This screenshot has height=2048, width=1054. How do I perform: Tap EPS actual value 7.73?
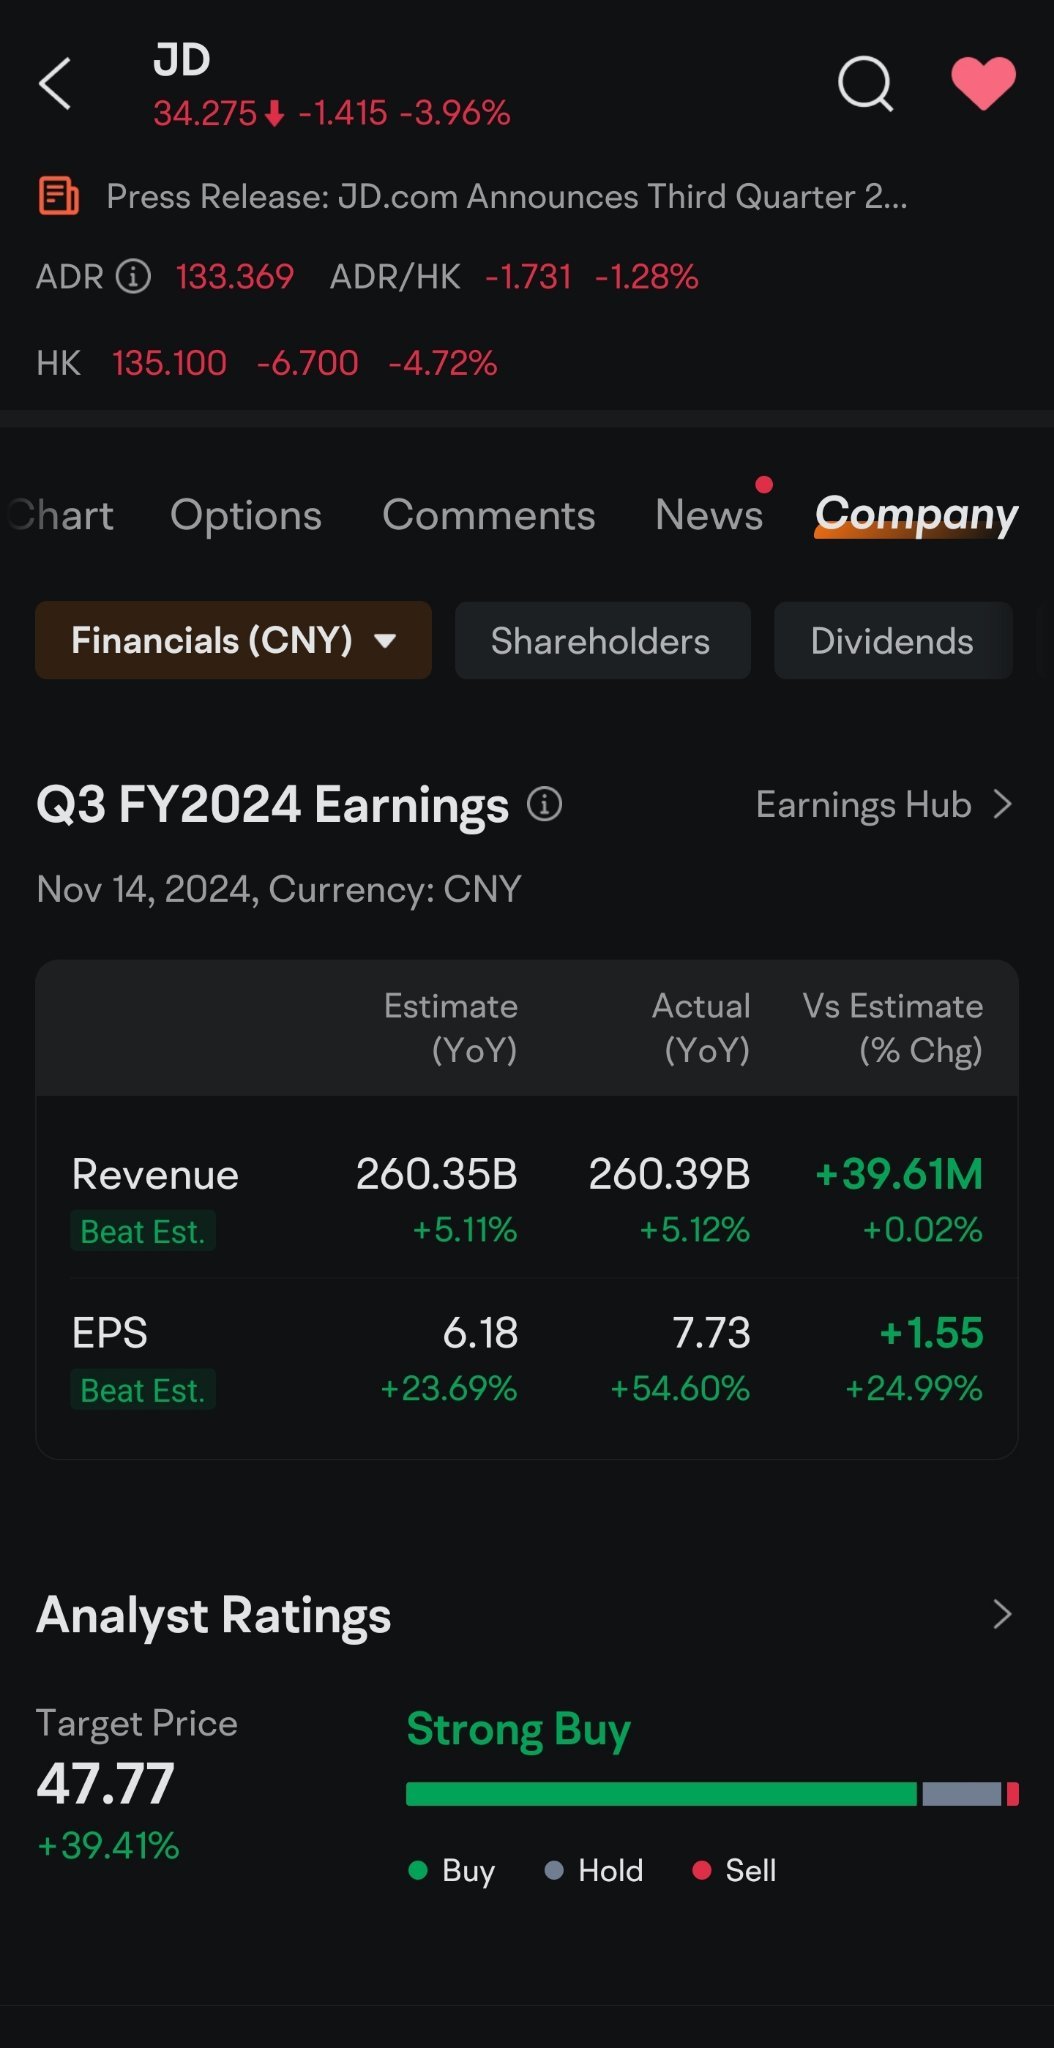point(711,1332)
